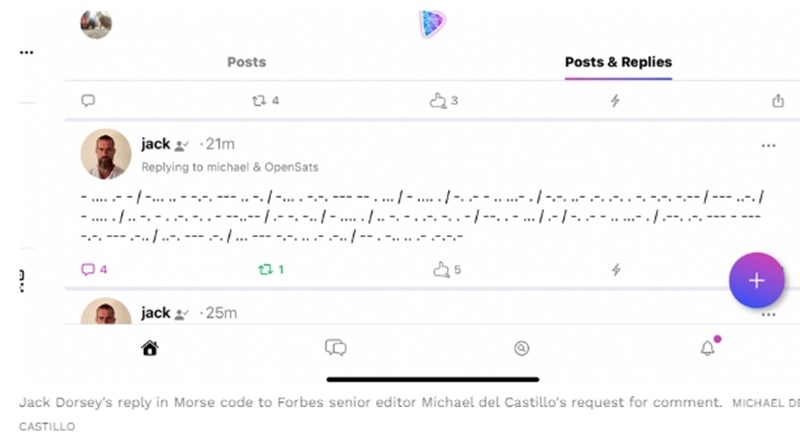Open the Home feed icon

(x=150, y=348)
